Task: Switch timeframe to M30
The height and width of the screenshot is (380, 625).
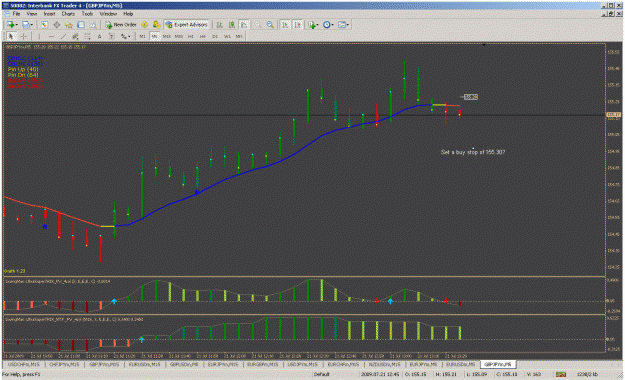Action: click(x=179, y=36)
